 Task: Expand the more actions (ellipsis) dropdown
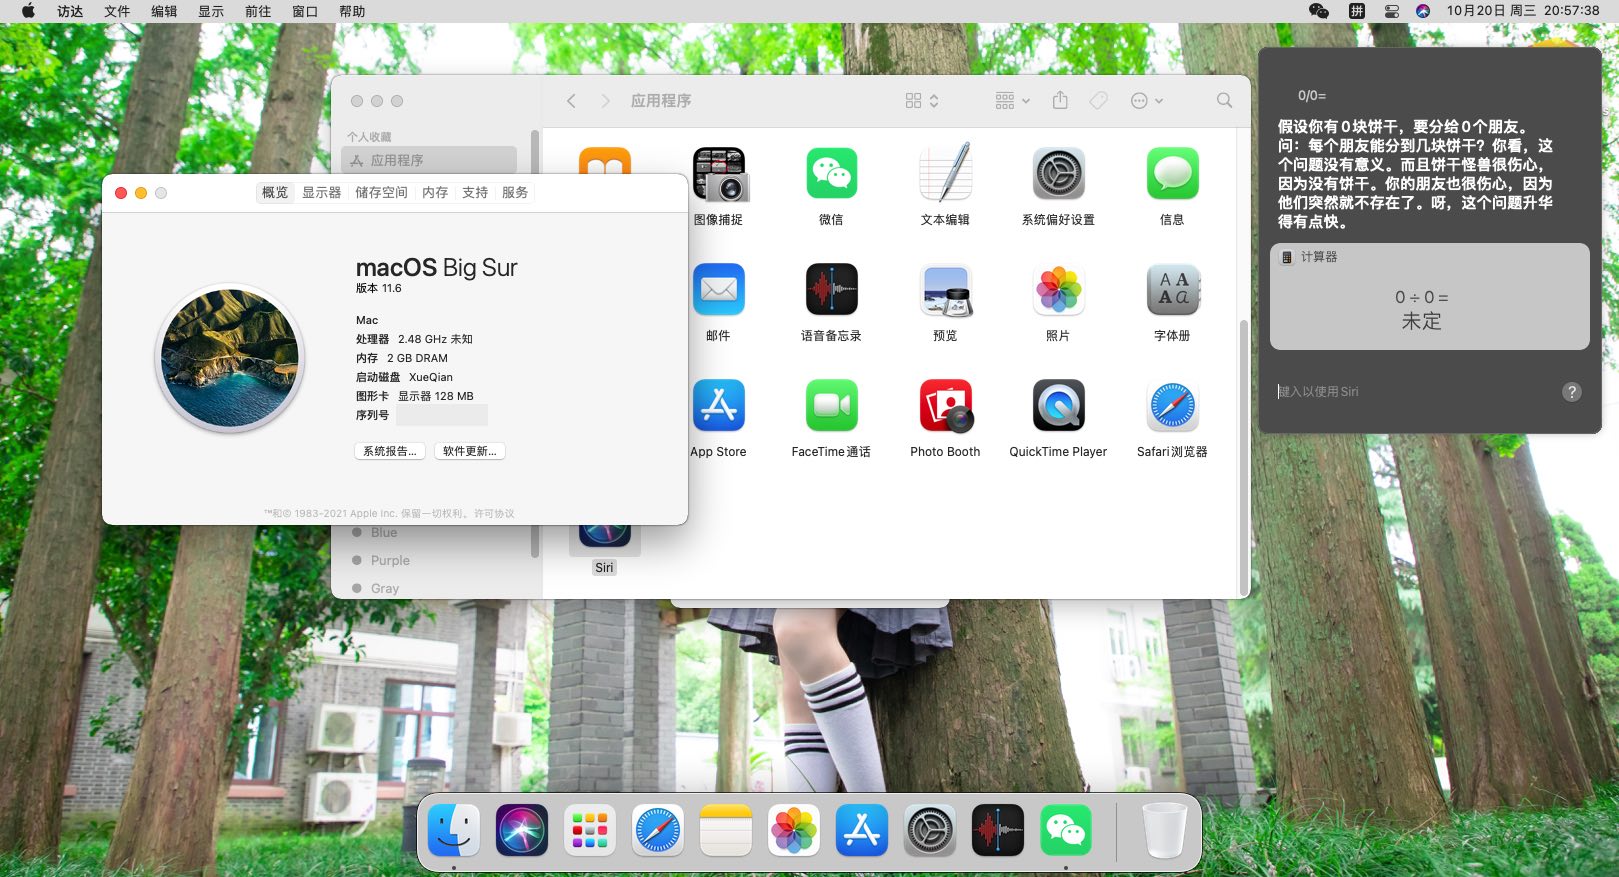(1146, 101)
